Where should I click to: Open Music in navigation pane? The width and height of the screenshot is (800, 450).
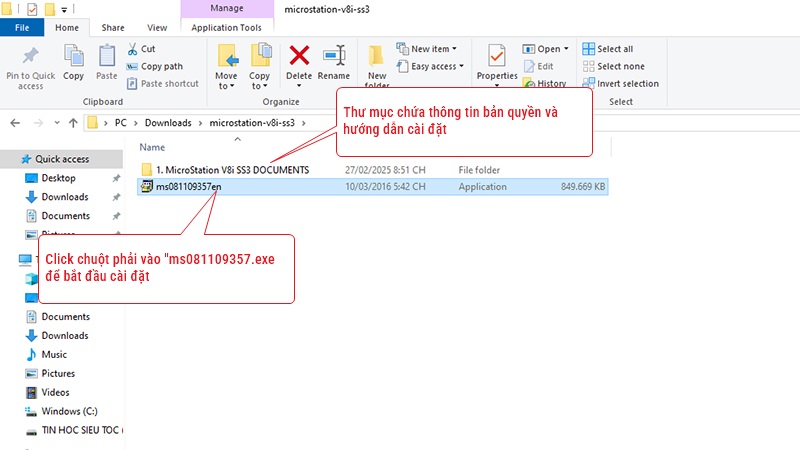click(x=54, y=355)
